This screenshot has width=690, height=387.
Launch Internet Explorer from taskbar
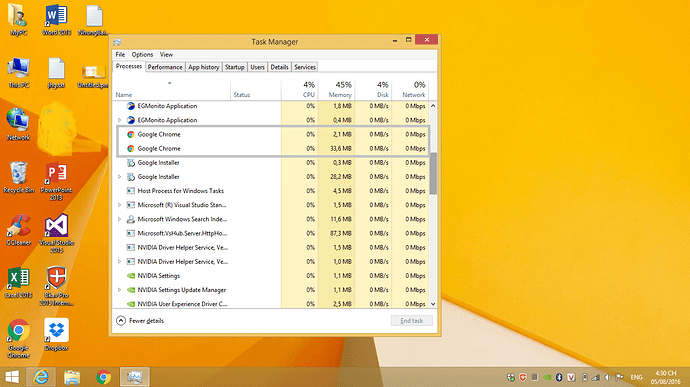pos(41,377)
